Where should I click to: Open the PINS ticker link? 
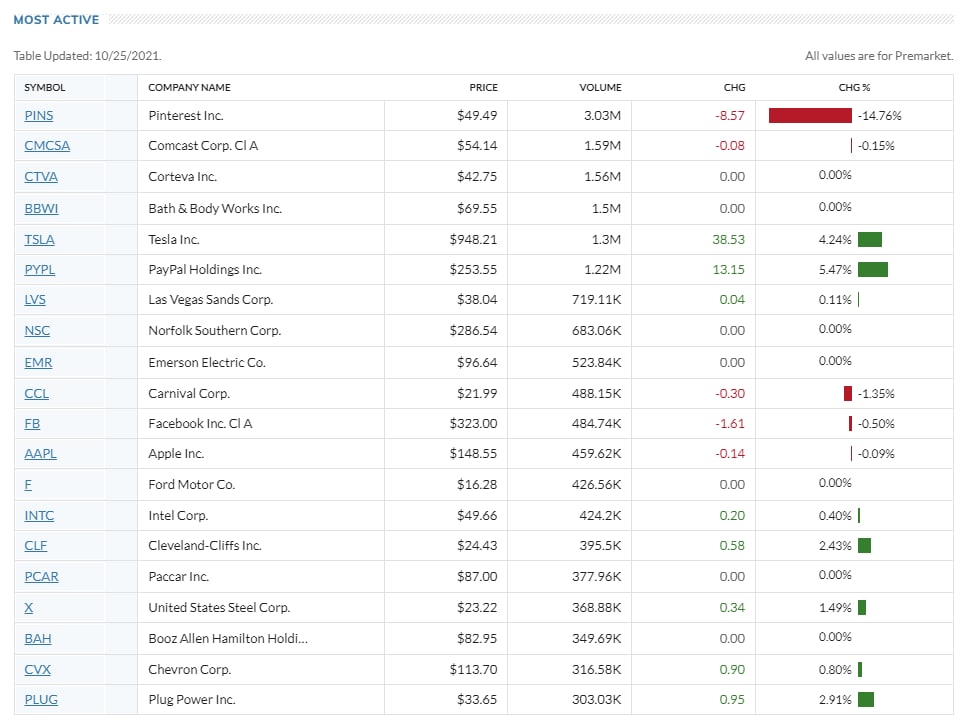pos(38,116)
